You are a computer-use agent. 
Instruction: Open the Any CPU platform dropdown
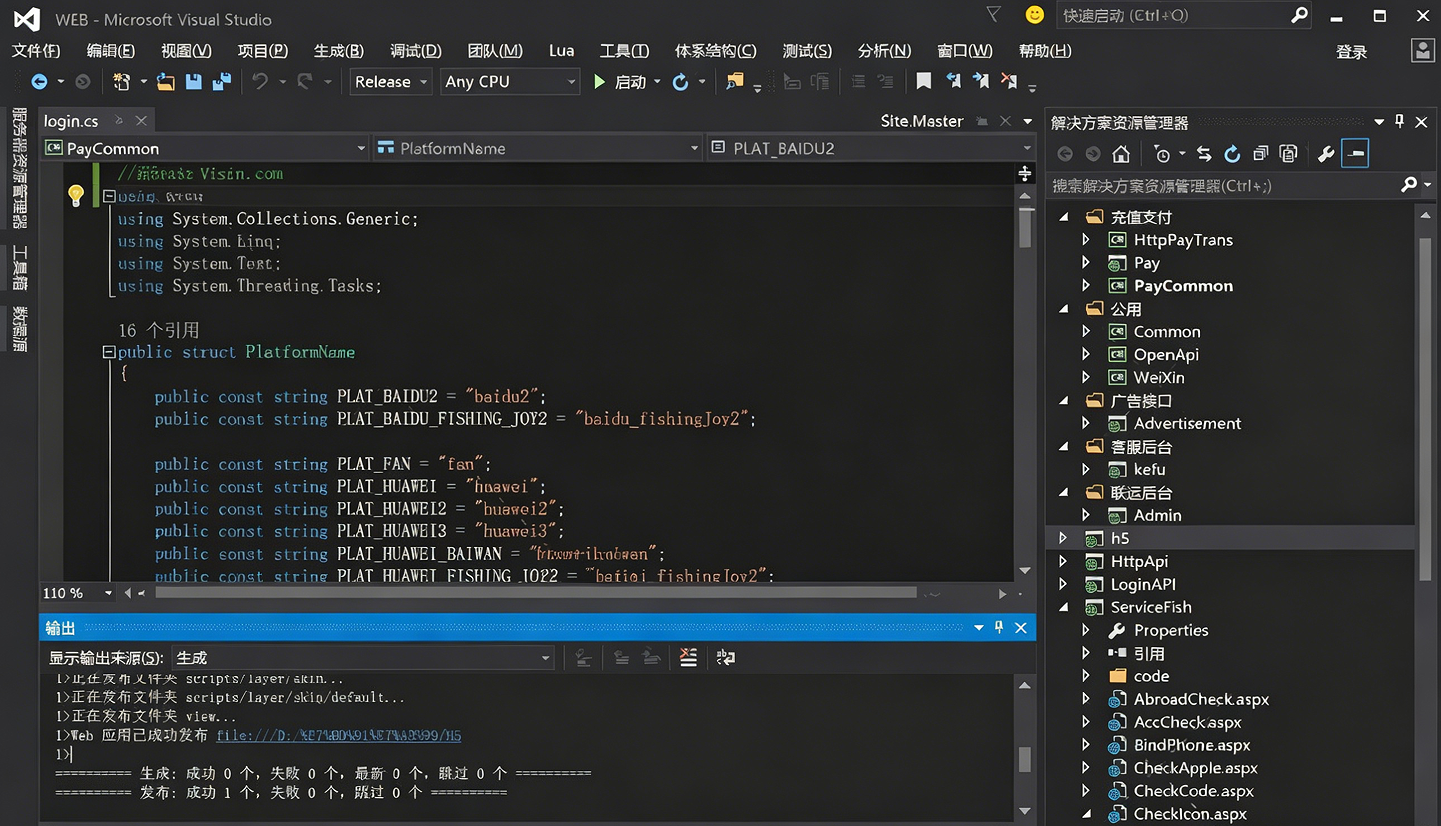tap(510, 82)
